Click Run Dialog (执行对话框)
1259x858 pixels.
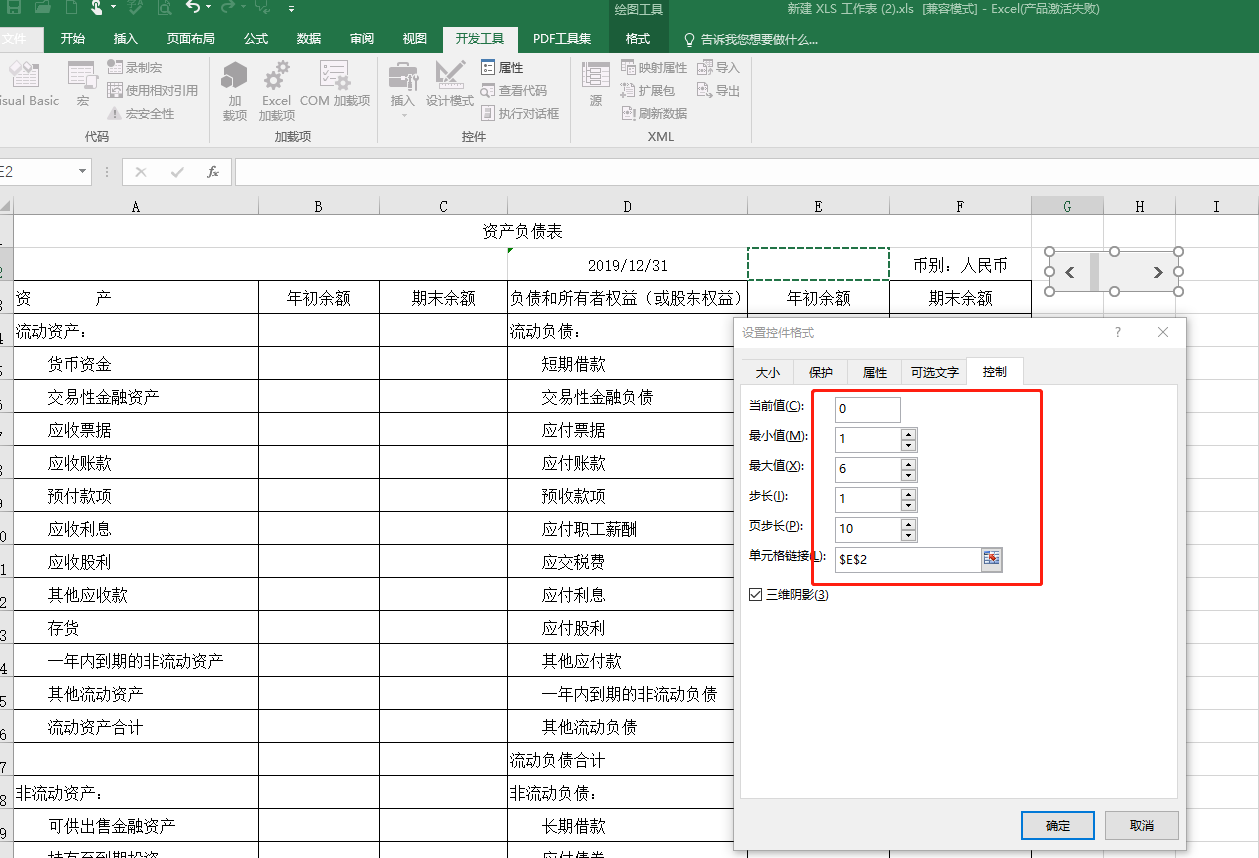coord(520,113)
